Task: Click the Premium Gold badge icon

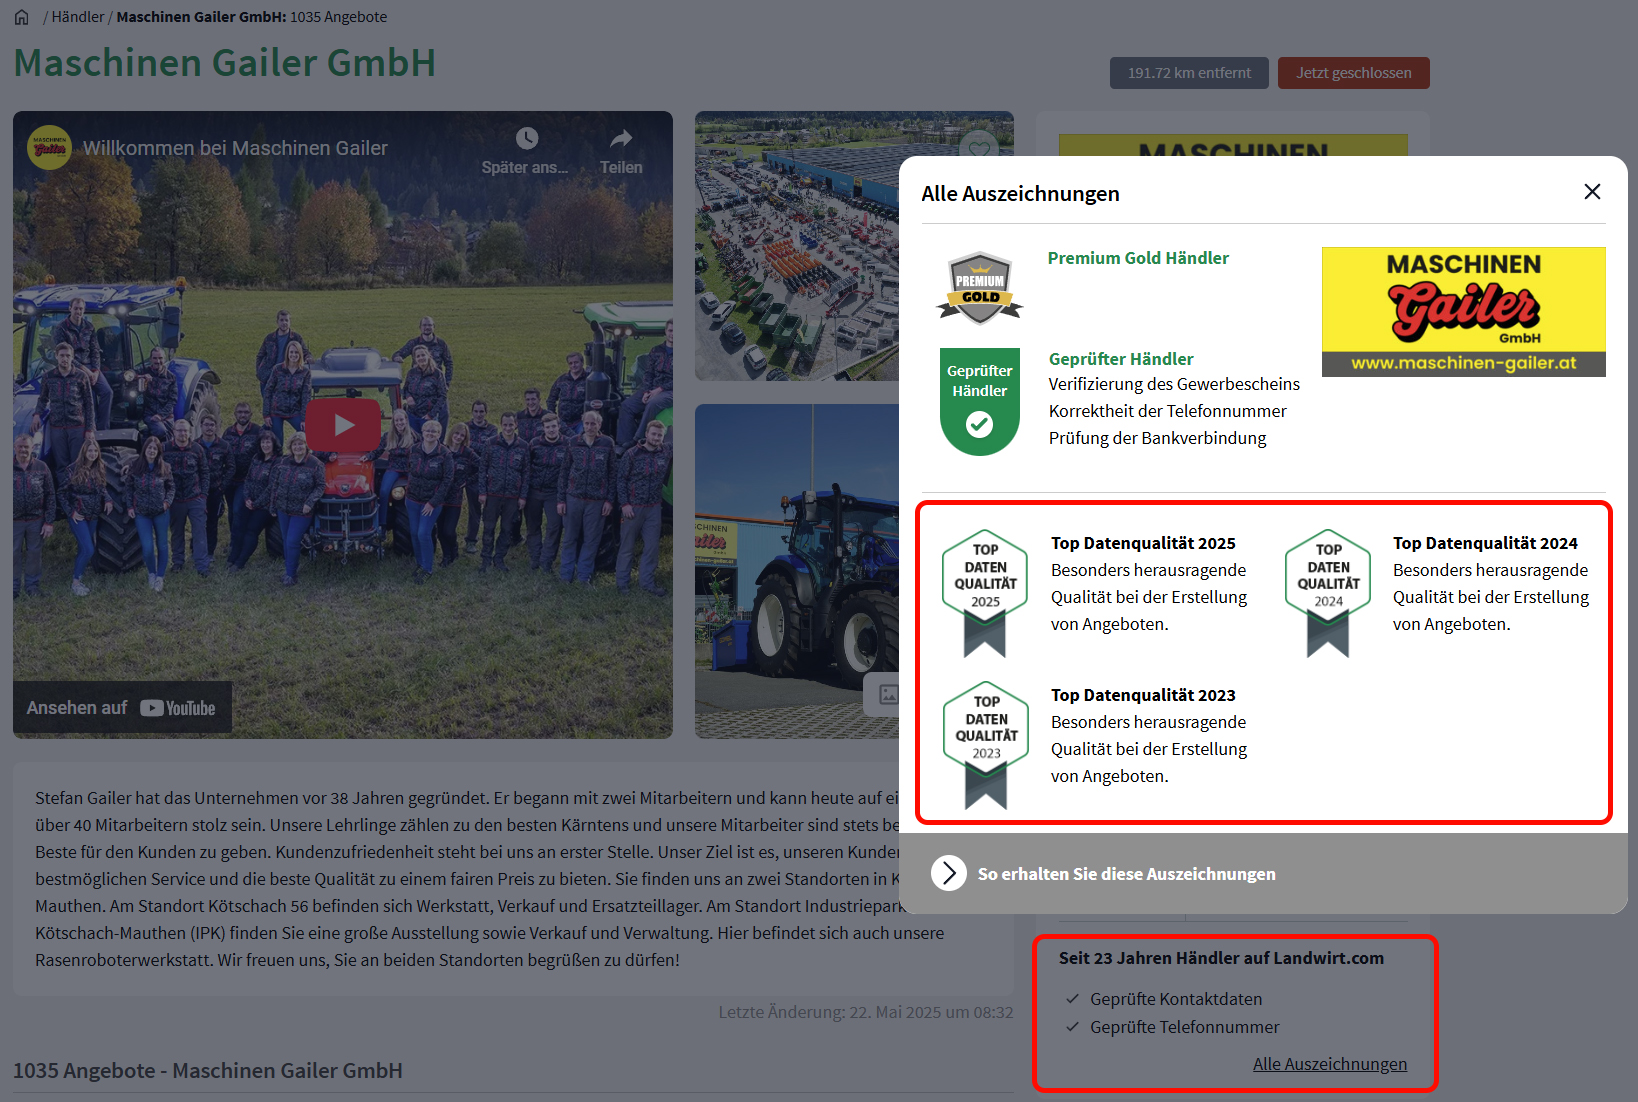Action: click(x=980, y=288)
